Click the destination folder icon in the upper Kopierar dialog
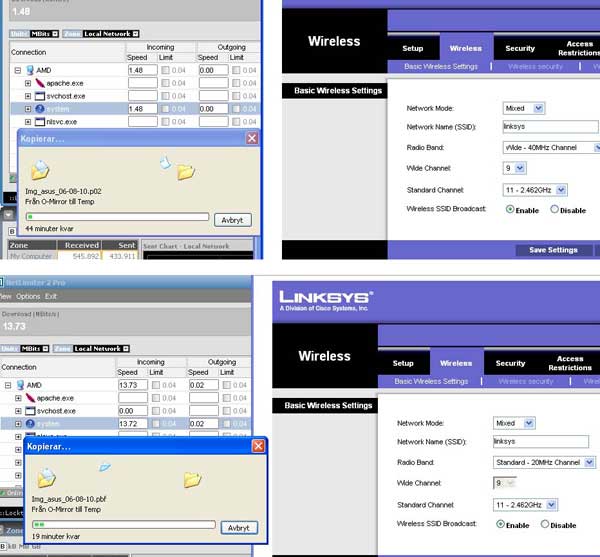This screenshot has width=600, height=557. pyautogui.click(x=186, y=172)
